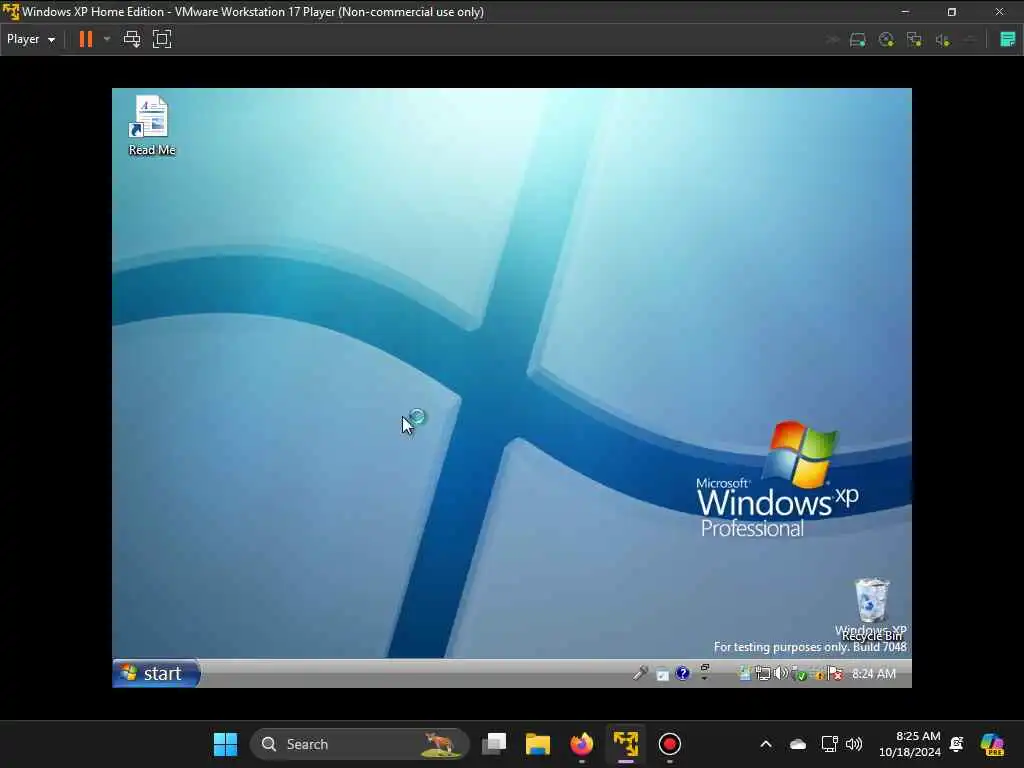Image resolution: width=1024 pixels, height=768 pixels.
Task: Click the green checkmark tray icon
Action: coord(799,674)
